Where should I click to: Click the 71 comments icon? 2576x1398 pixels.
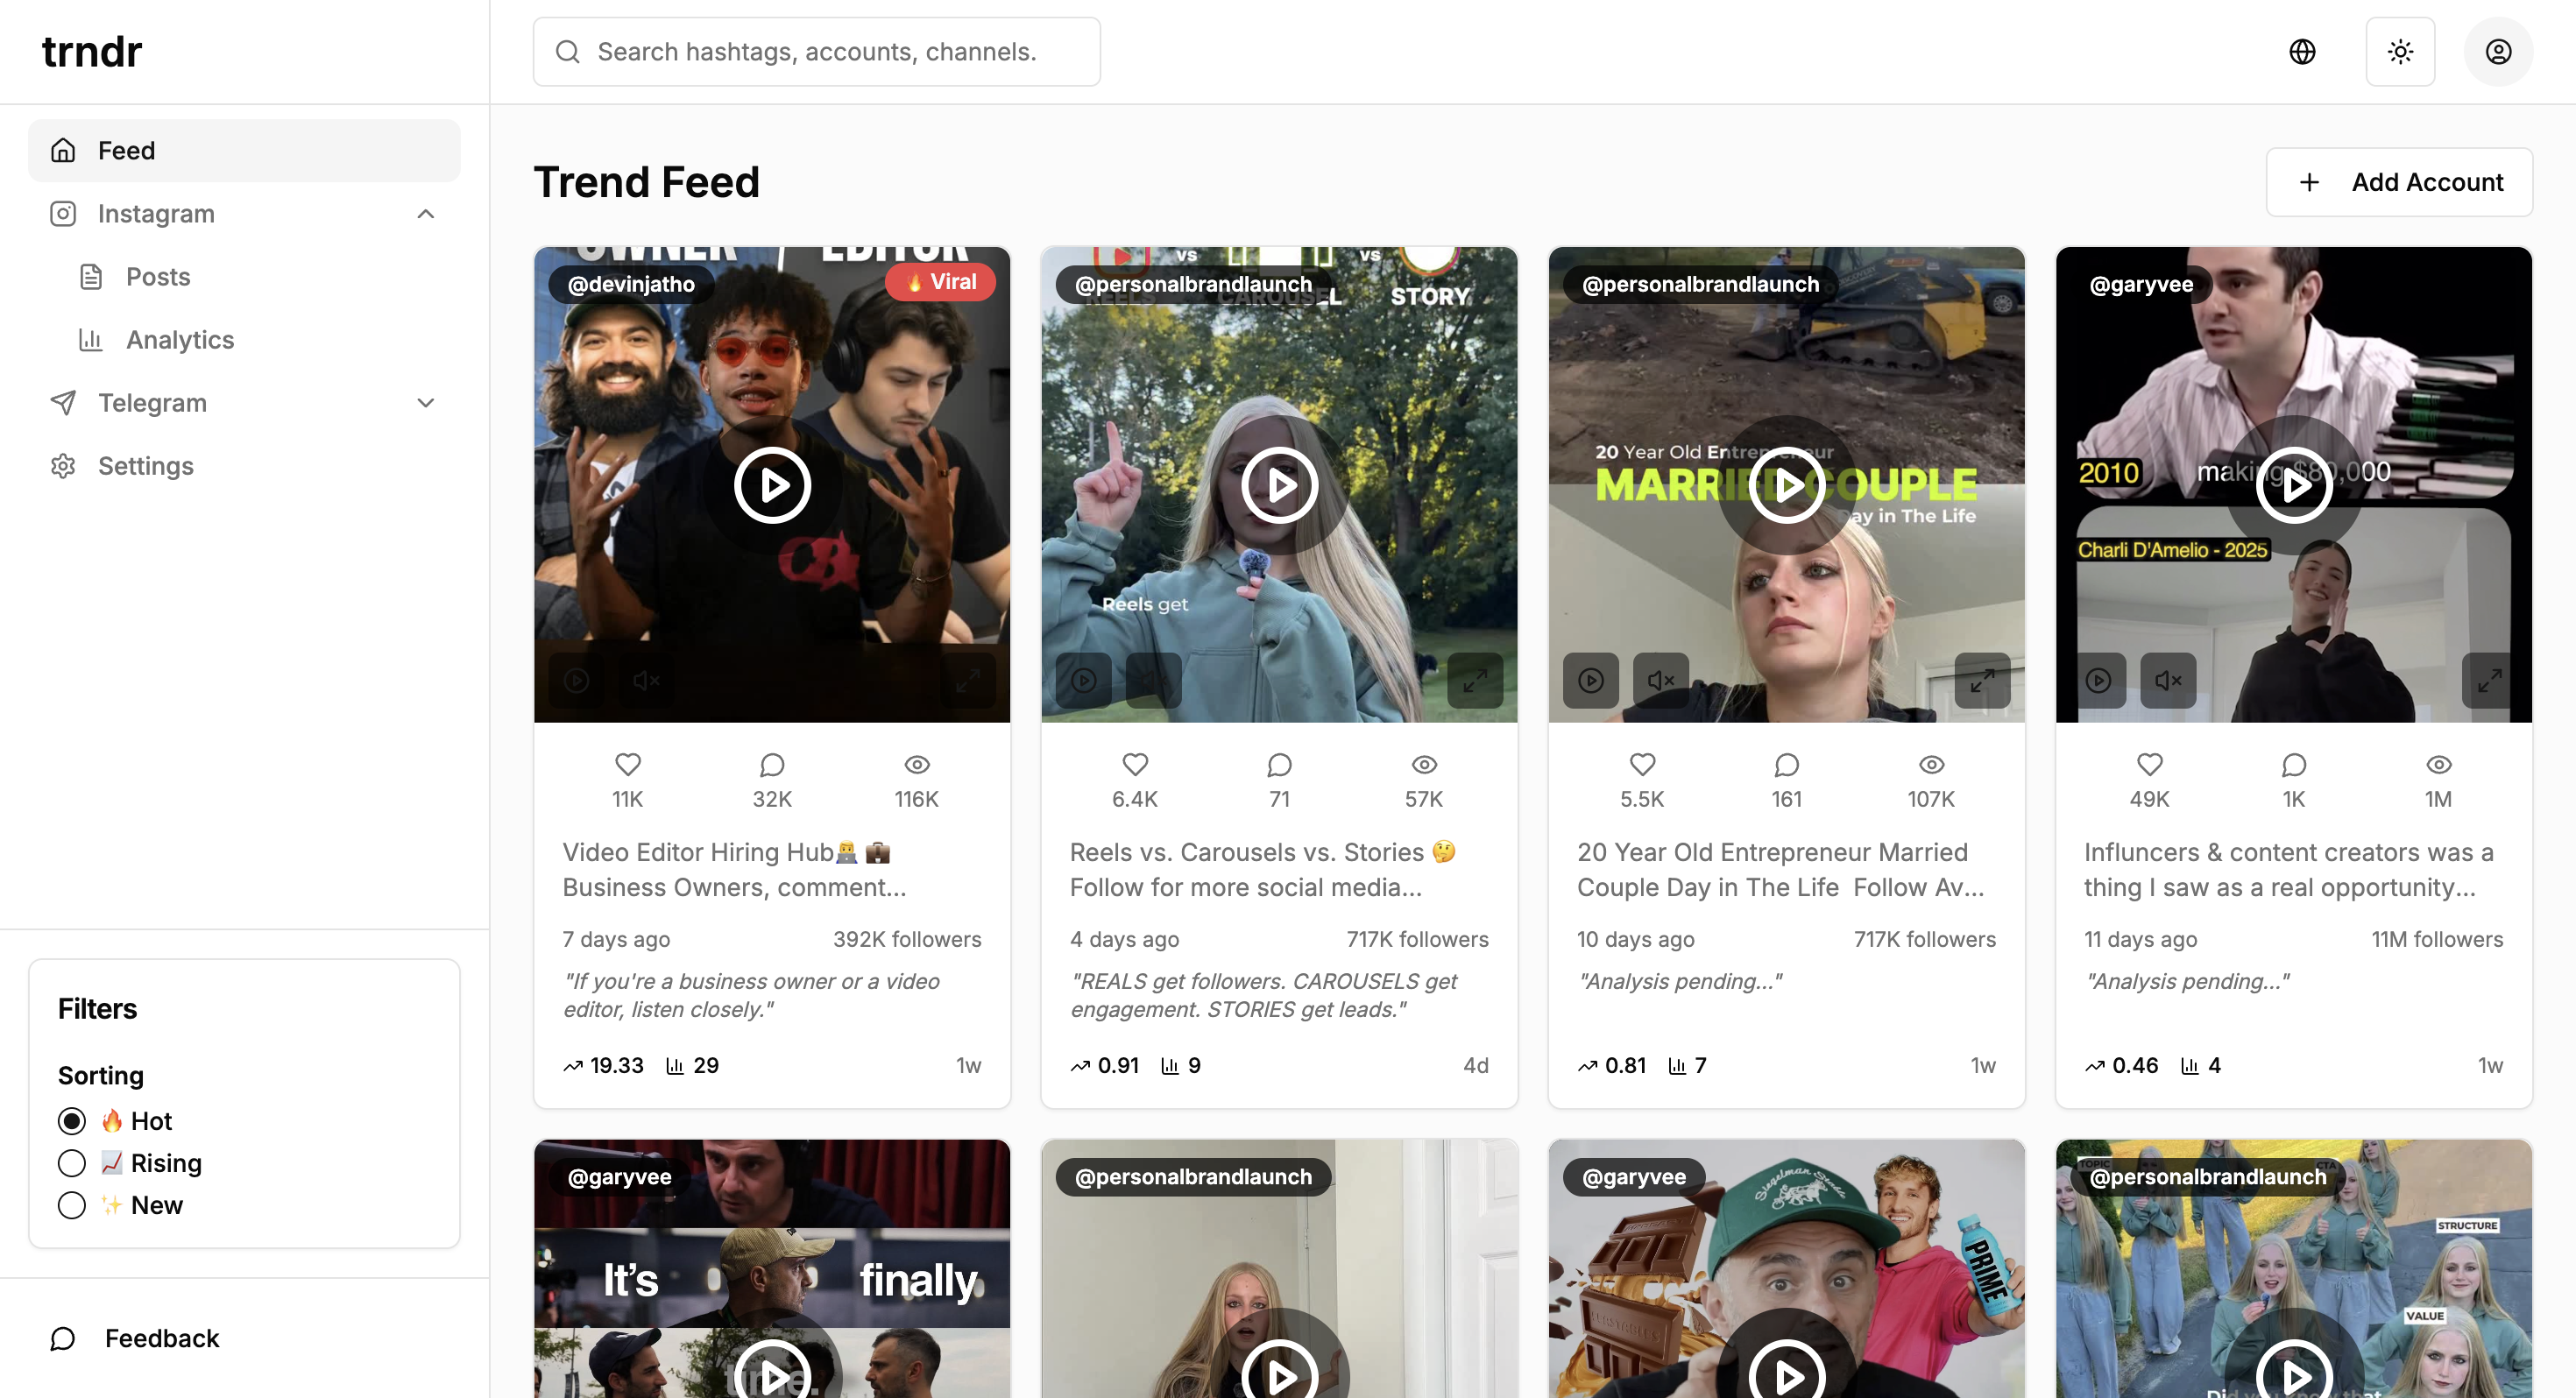pyautogui.click(x=1279, y=764)
